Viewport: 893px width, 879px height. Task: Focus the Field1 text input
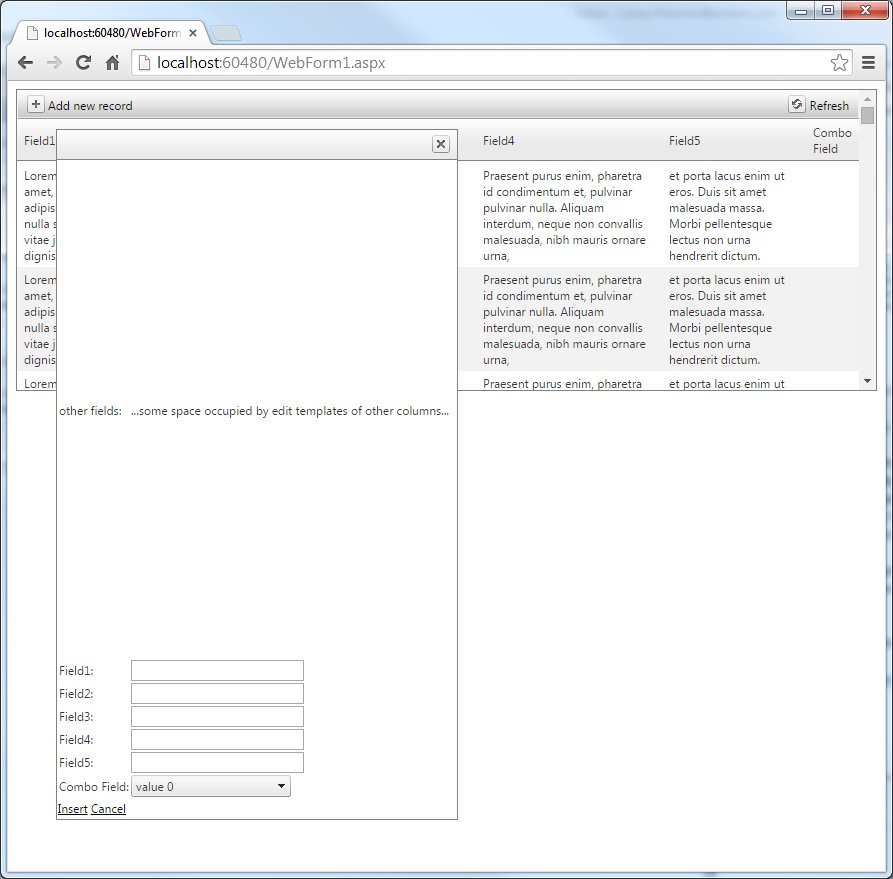tap(217, 671)
